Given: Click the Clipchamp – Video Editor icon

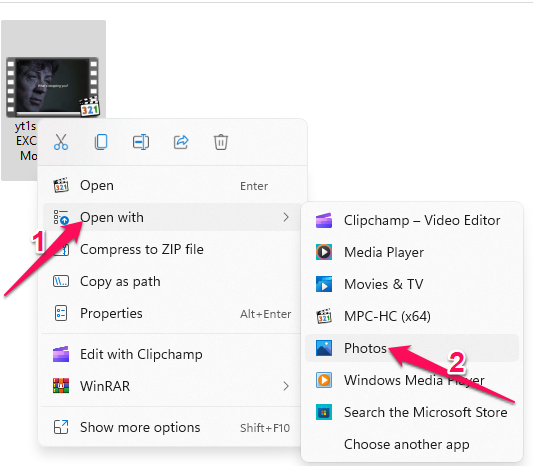Looking at the screenshot, I should (324, 220).
